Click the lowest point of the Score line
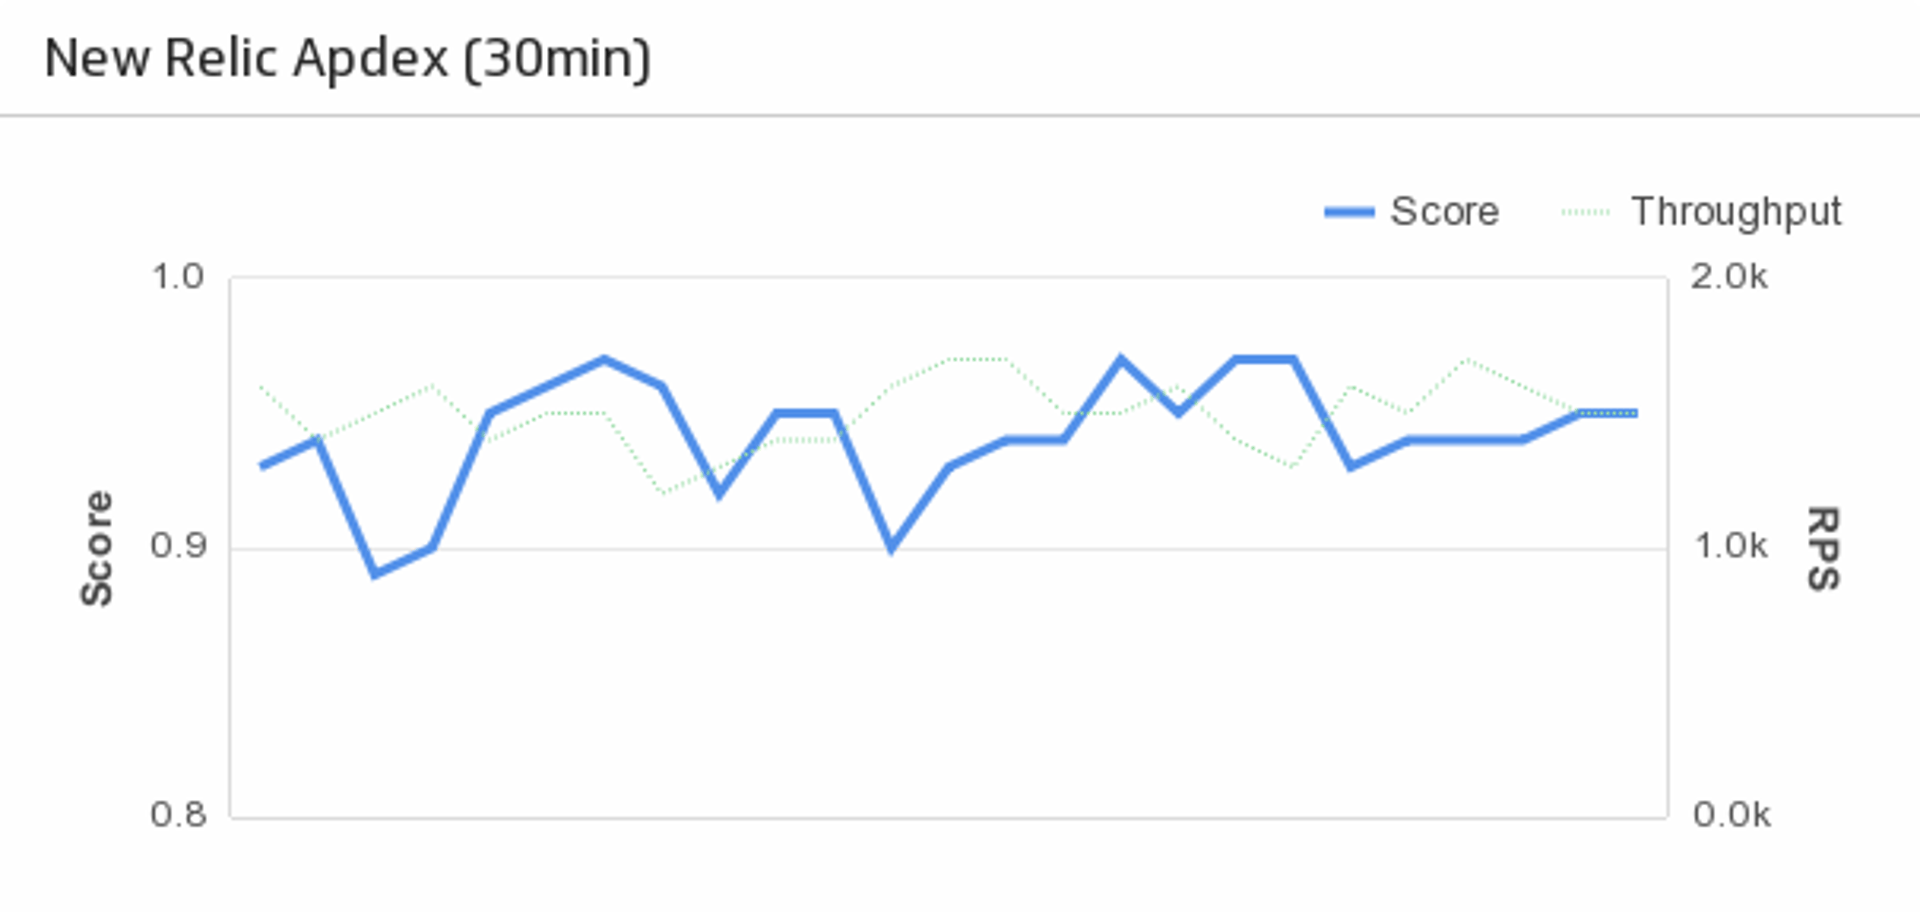 tap(375, 575)
